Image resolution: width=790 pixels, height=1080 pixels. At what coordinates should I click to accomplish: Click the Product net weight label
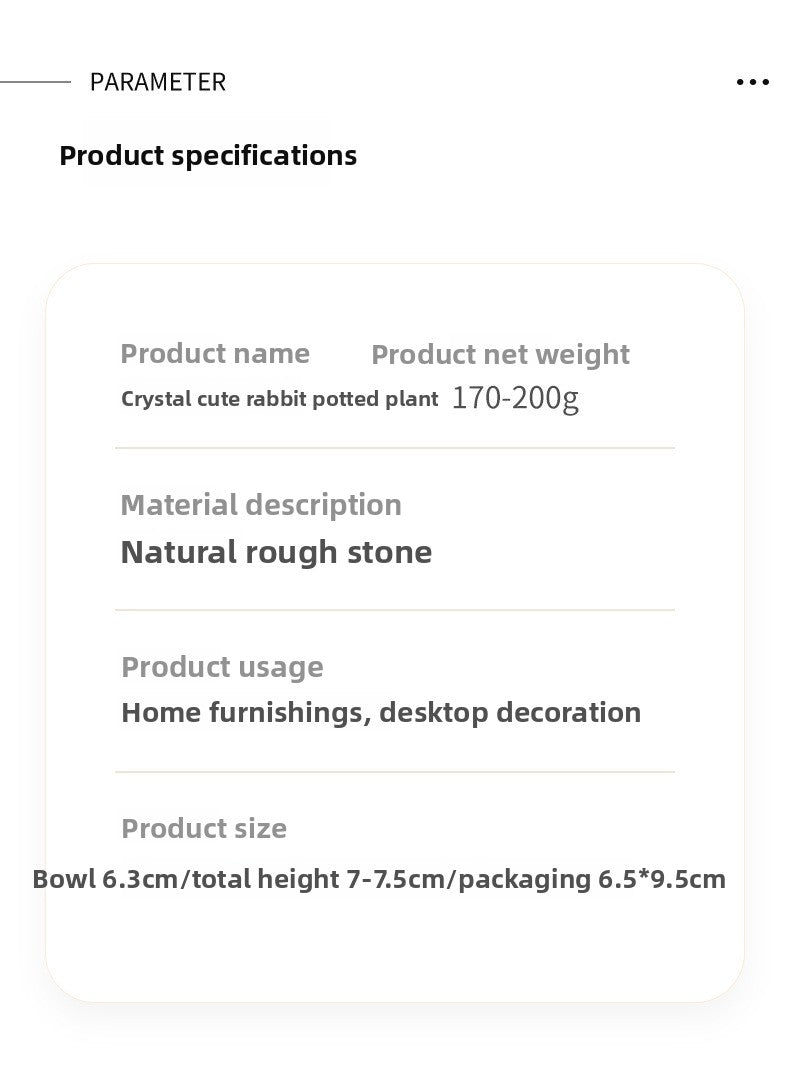click(500, 354)
